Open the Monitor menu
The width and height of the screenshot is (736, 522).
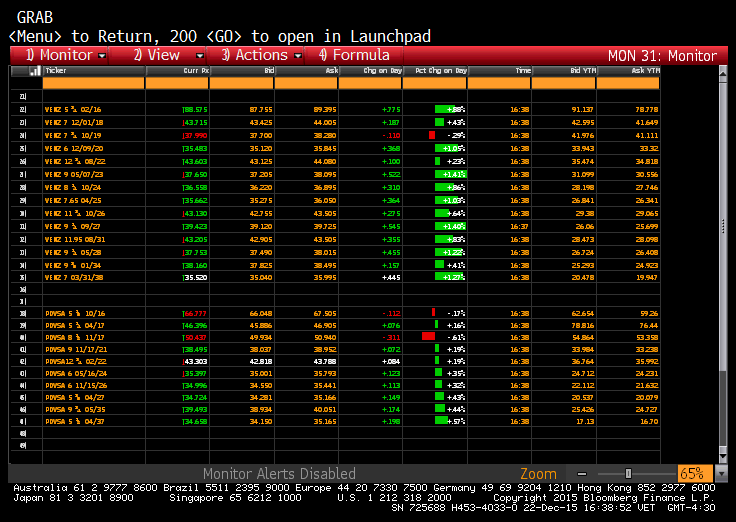(x=59, y=55)
